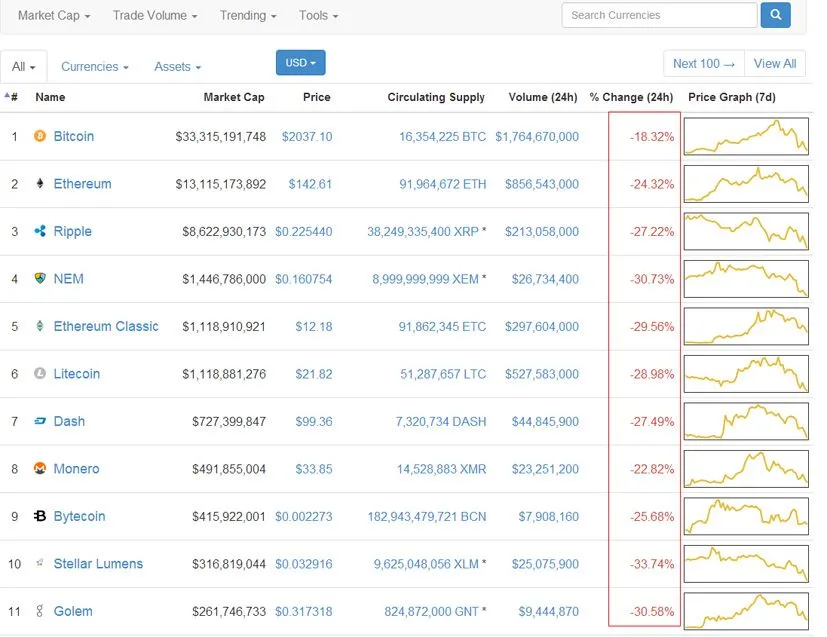The height and width of the screenshot is (637, 827).
Task: Click into the Search Currencies field
Action: click(x=659, y=15)
